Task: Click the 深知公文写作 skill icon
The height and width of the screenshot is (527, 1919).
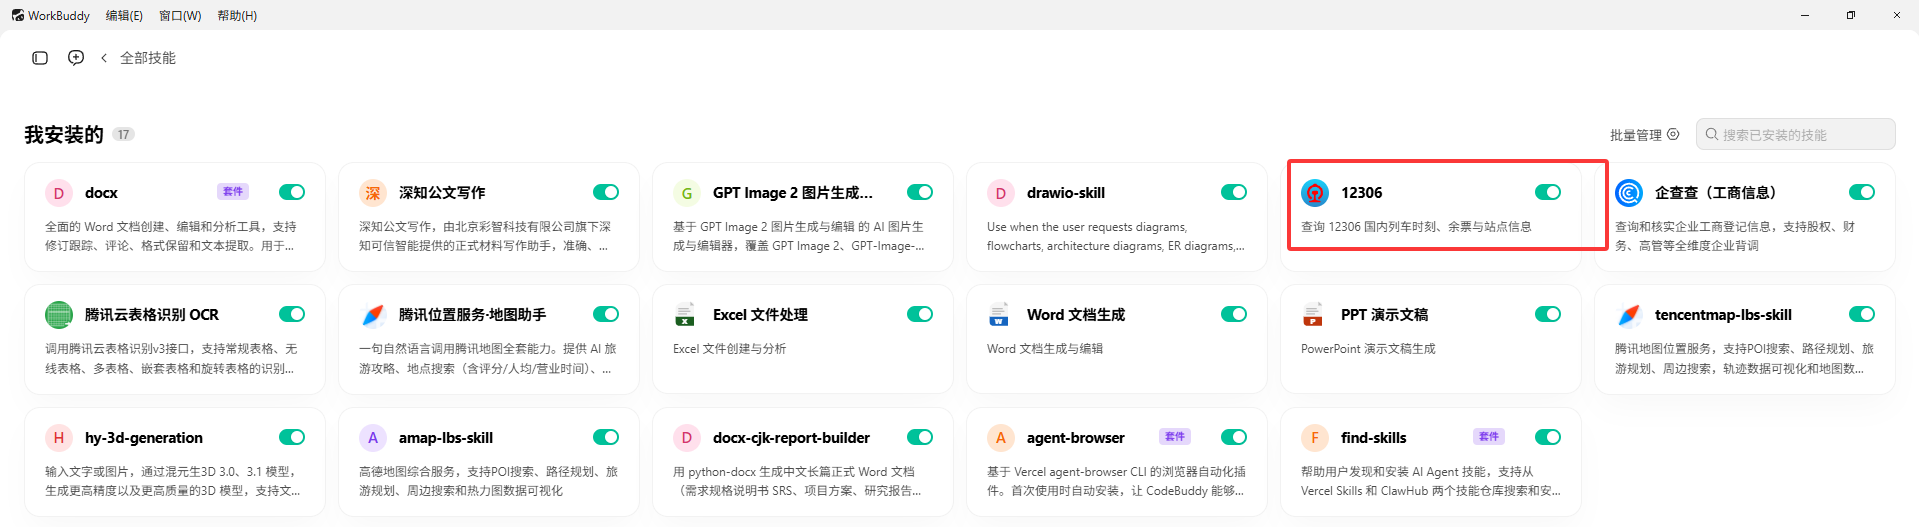Action: [373, 193]
